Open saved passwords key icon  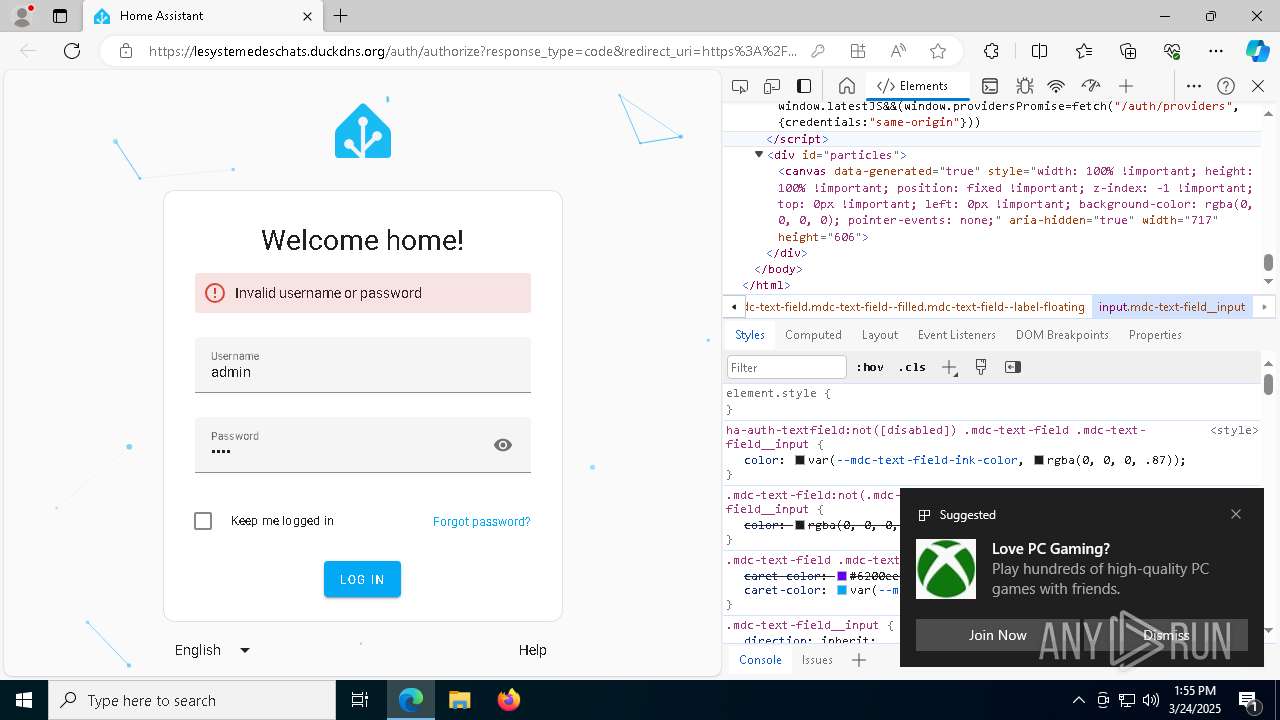[x=818, y=51]
